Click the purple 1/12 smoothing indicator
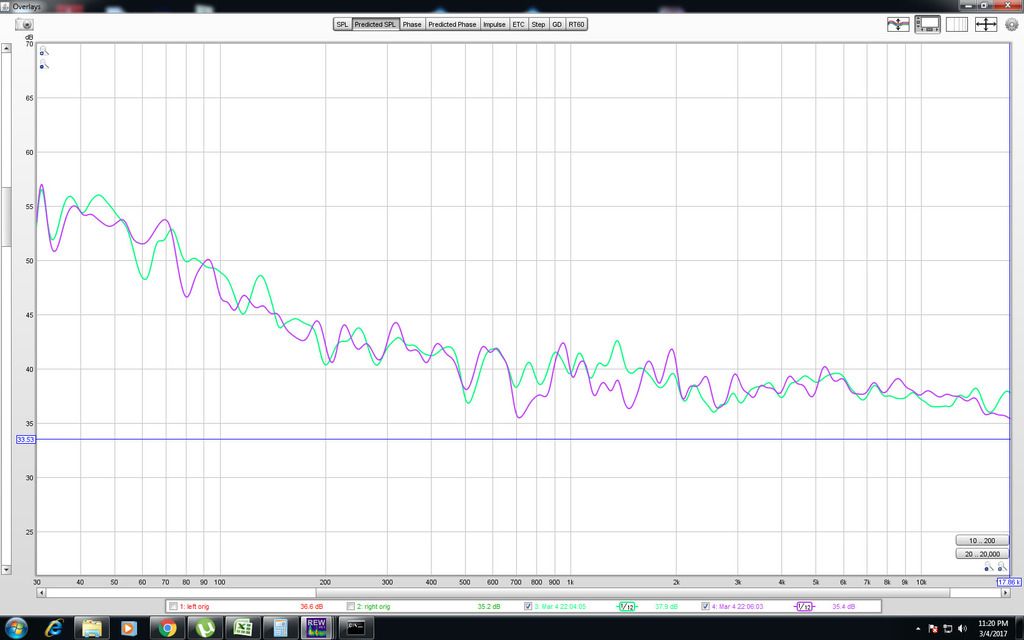 click(x=804, y=607)
